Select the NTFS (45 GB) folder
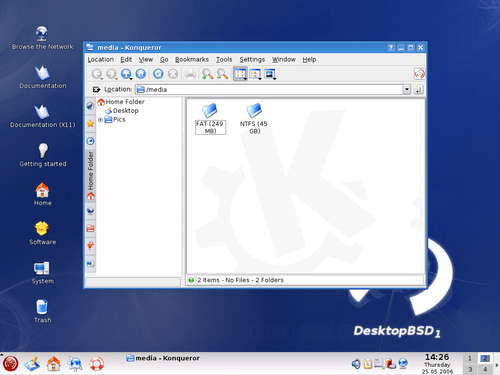Viewport: 500px width, 375px height. 254,119
